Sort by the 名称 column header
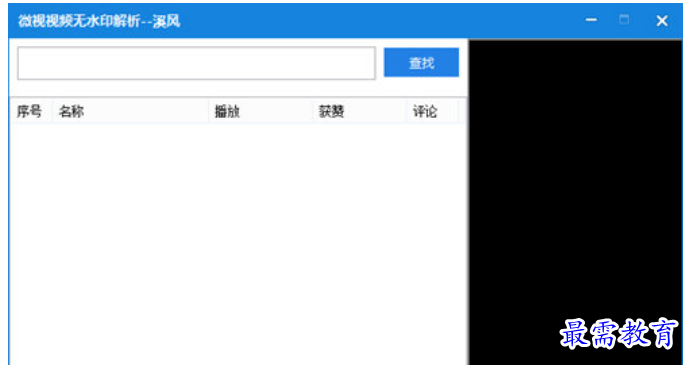Viewport: 684px width, 365px height. pyautogui.click(x=130, y=112)
